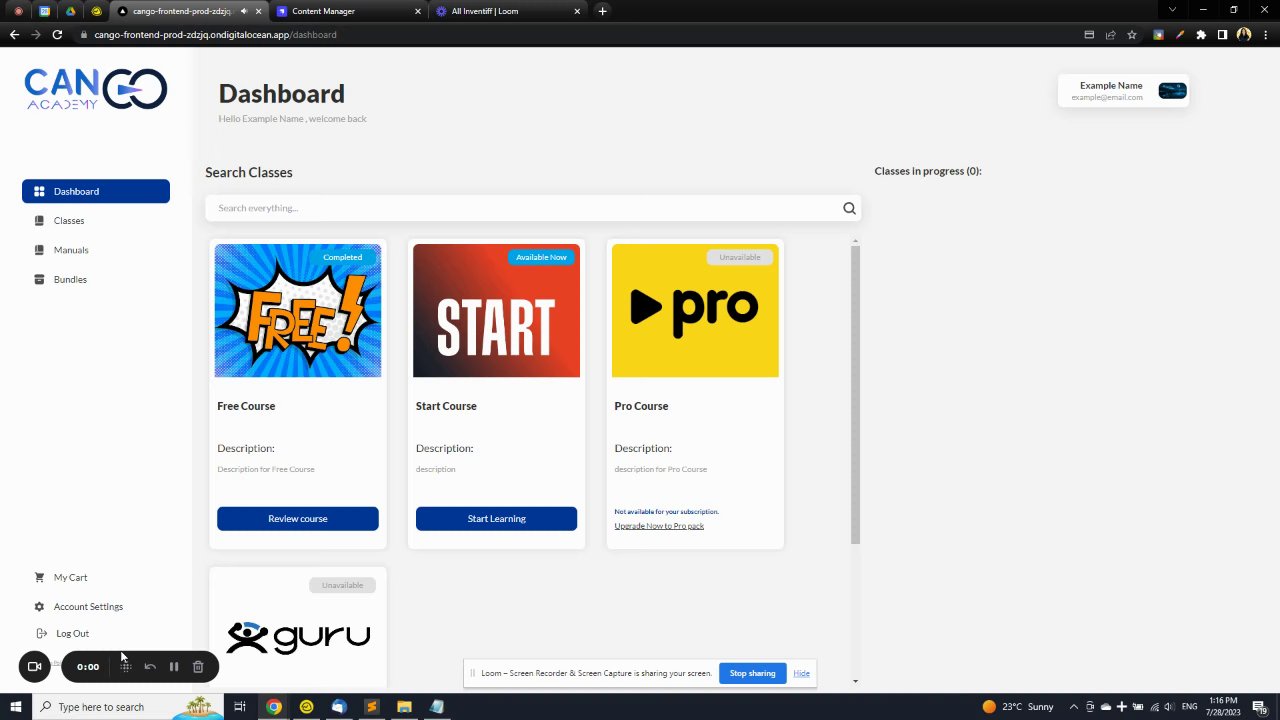Open the pinned Google Drive tab

point(70,11)
